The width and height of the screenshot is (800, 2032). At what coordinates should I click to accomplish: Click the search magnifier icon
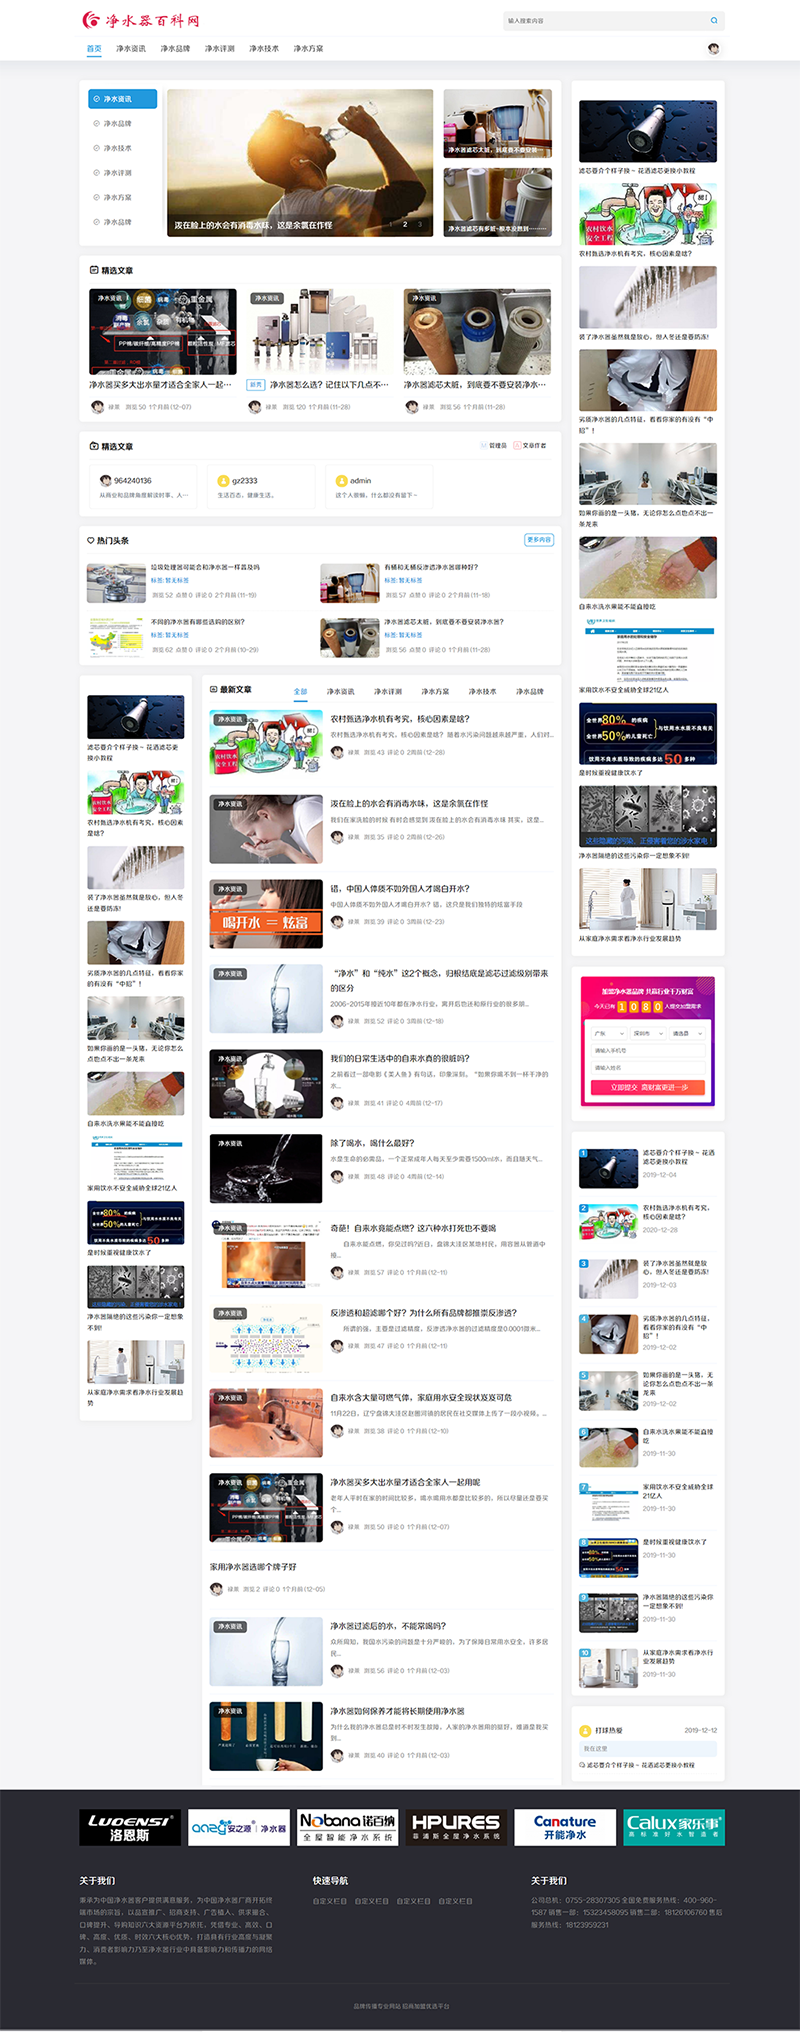(714, 21)
